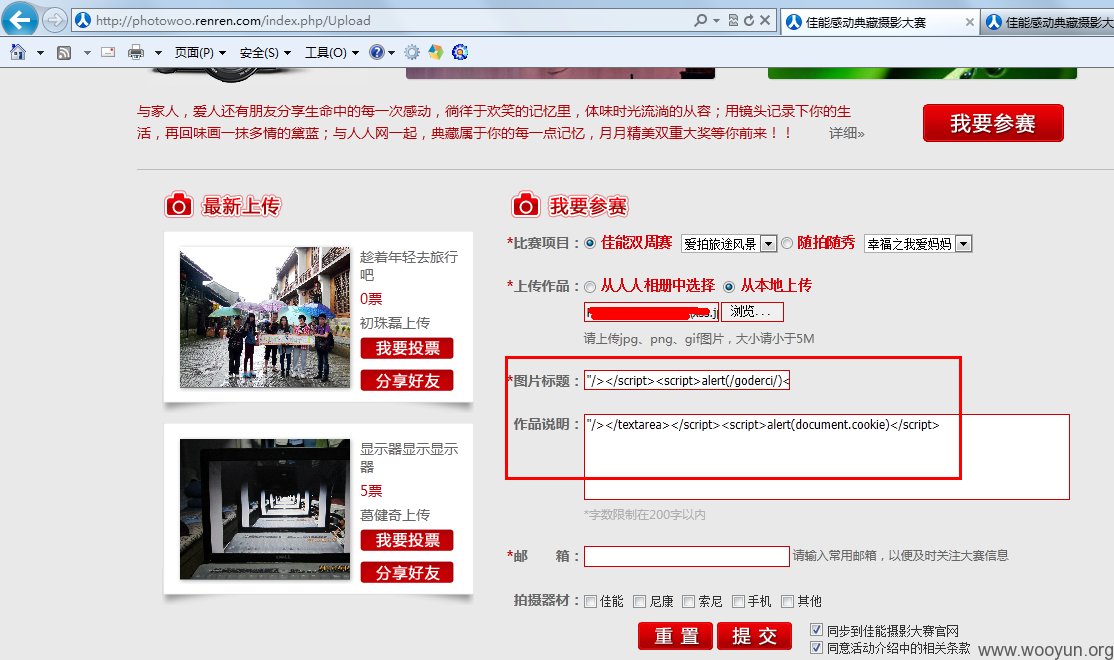Expand the Print dropdown arrow

158,53
